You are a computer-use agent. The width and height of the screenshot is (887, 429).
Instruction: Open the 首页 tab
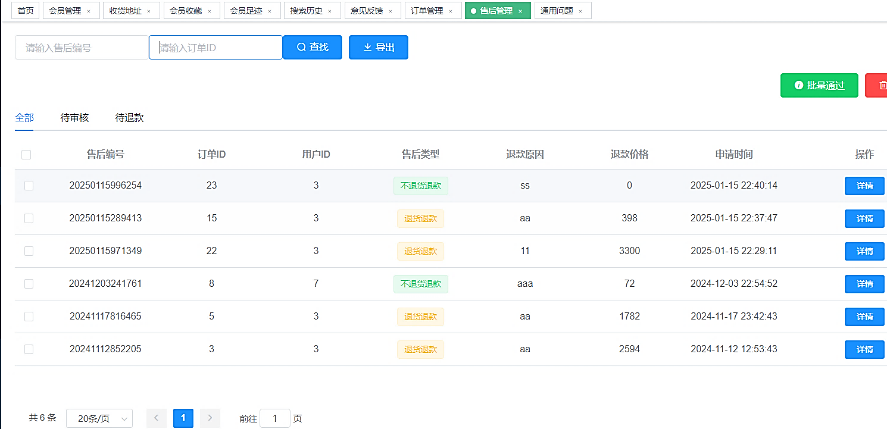[x=25, y=11]
